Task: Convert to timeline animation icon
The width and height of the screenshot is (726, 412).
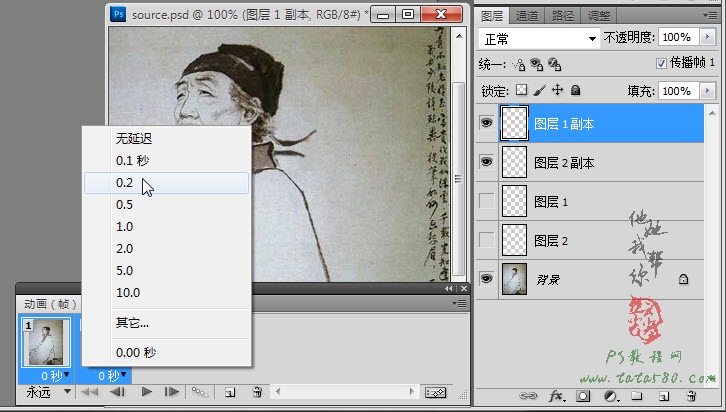Action: [x=436, y=393]
